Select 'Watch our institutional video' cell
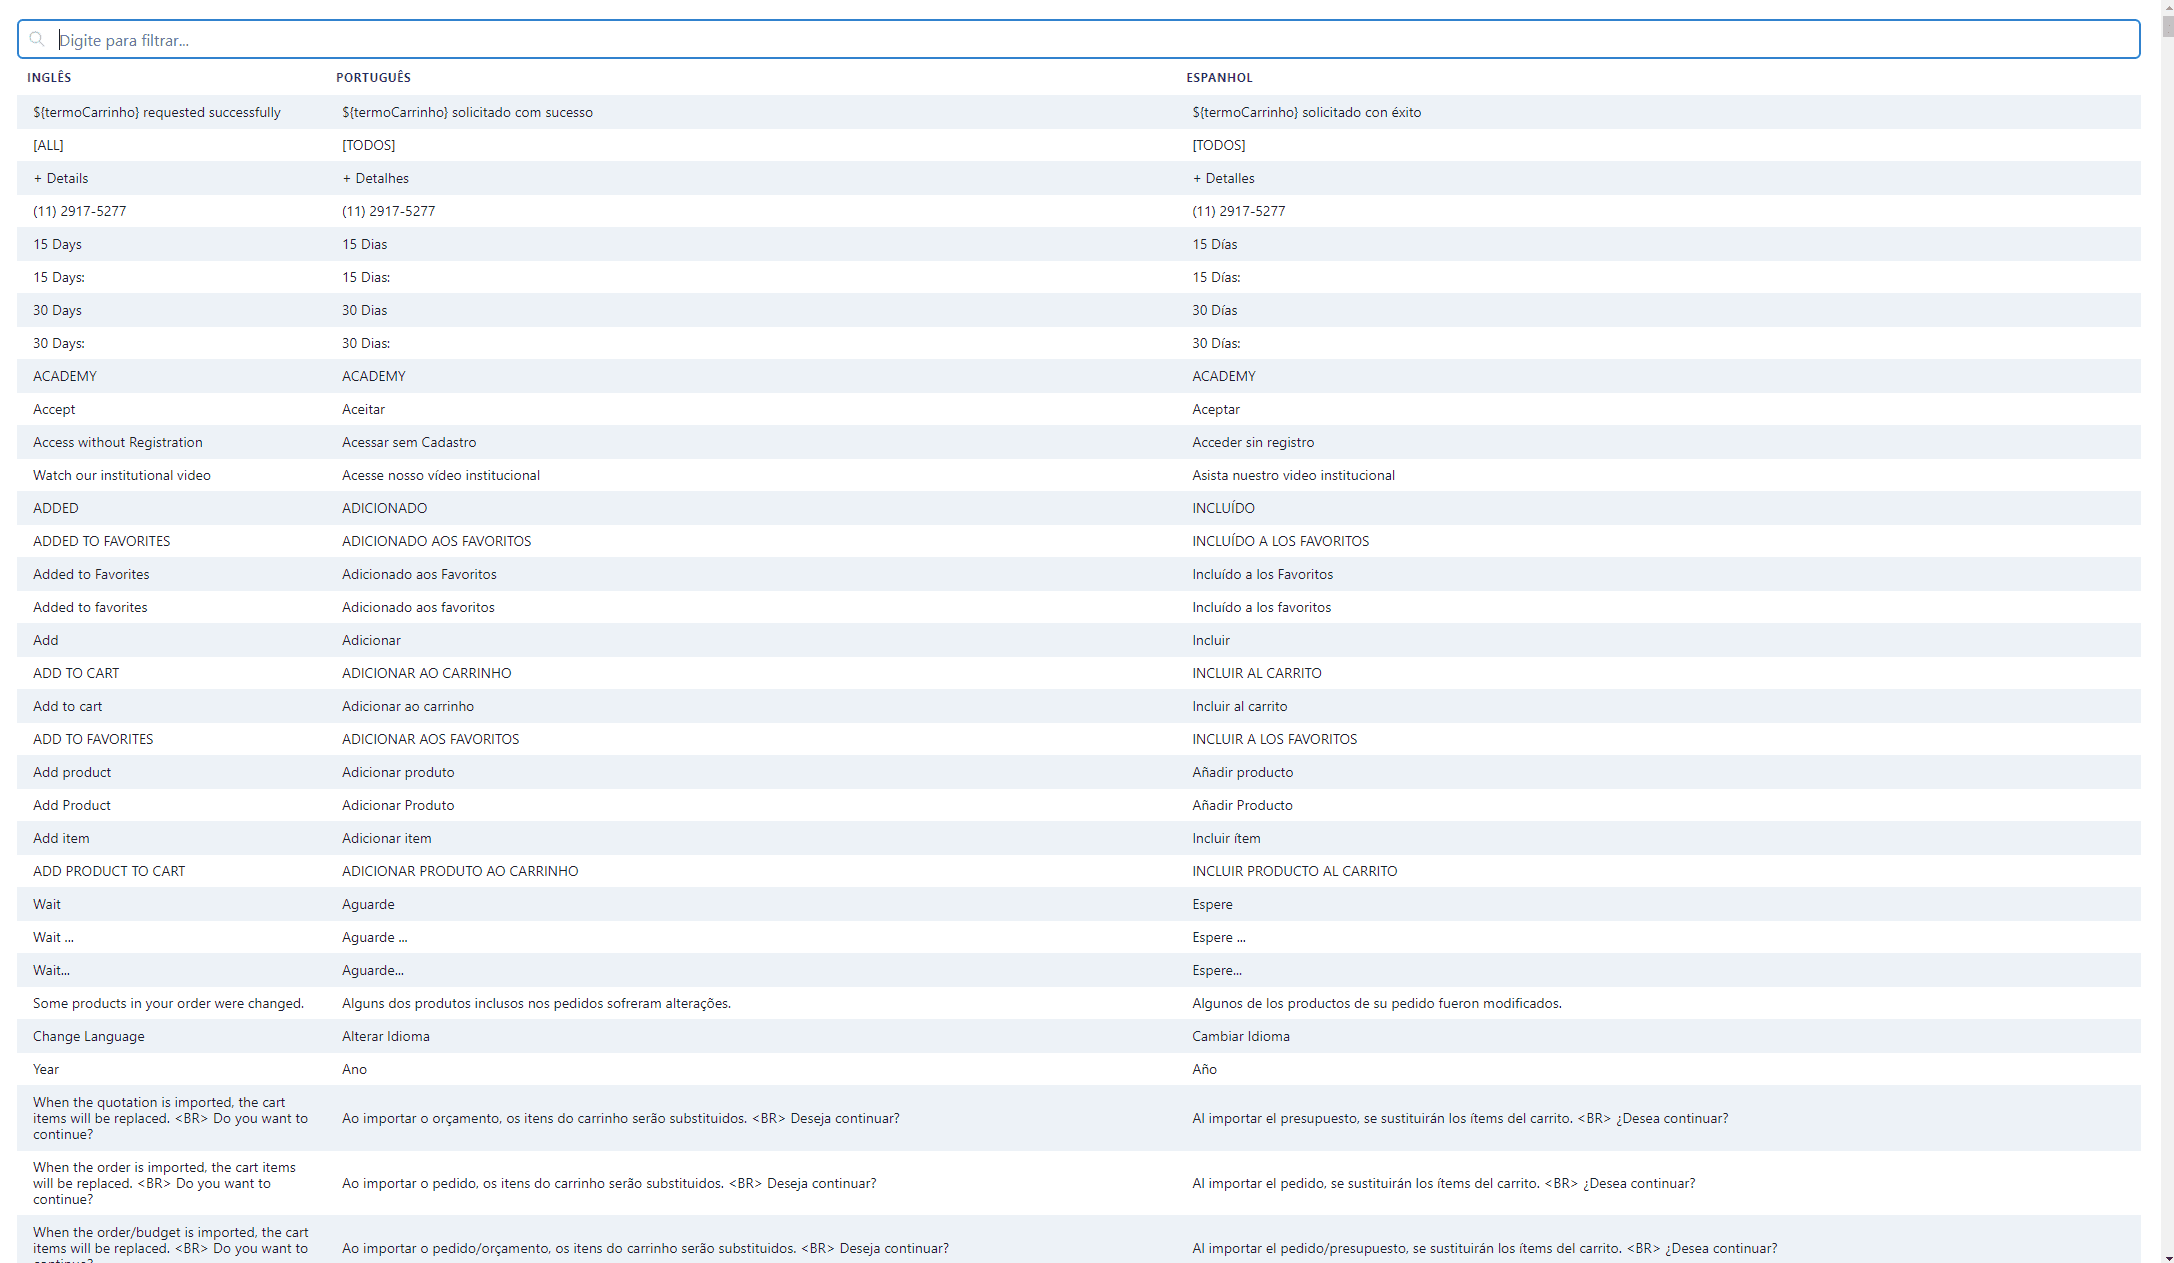2174x1263 pixels. tap(122, 475)
